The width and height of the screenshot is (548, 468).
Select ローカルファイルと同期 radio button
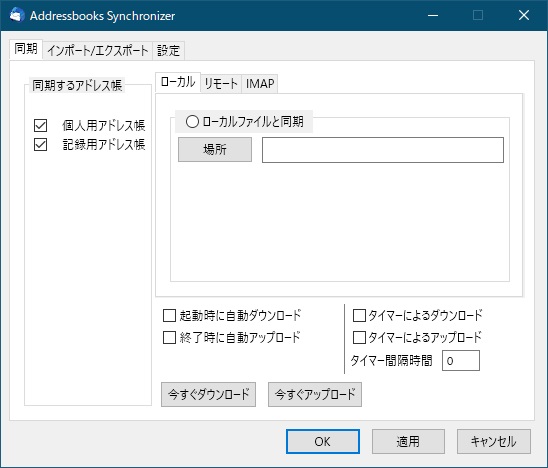pos(192,122)
